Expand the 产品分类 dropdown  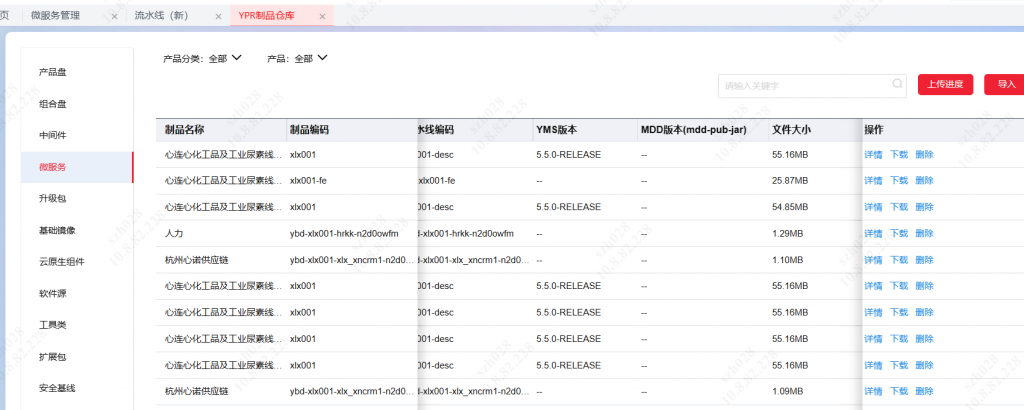coord(237,58)
